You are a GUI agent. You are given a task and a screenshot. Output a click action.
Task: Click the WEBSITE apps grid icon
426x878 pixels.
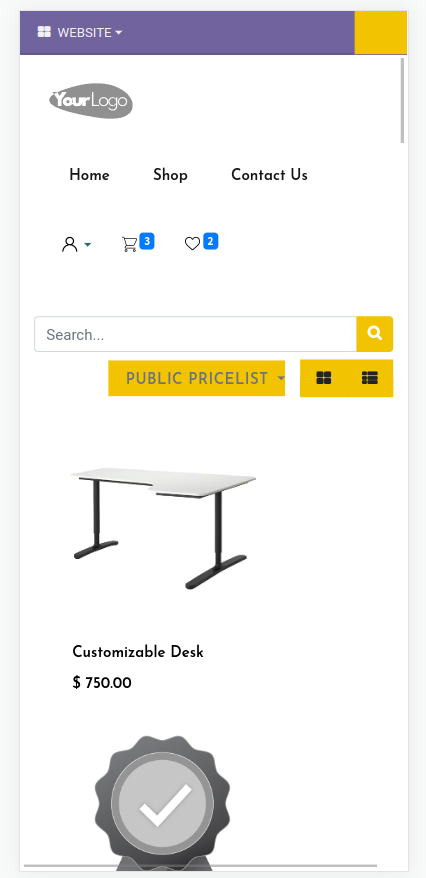tap(44, 32)
